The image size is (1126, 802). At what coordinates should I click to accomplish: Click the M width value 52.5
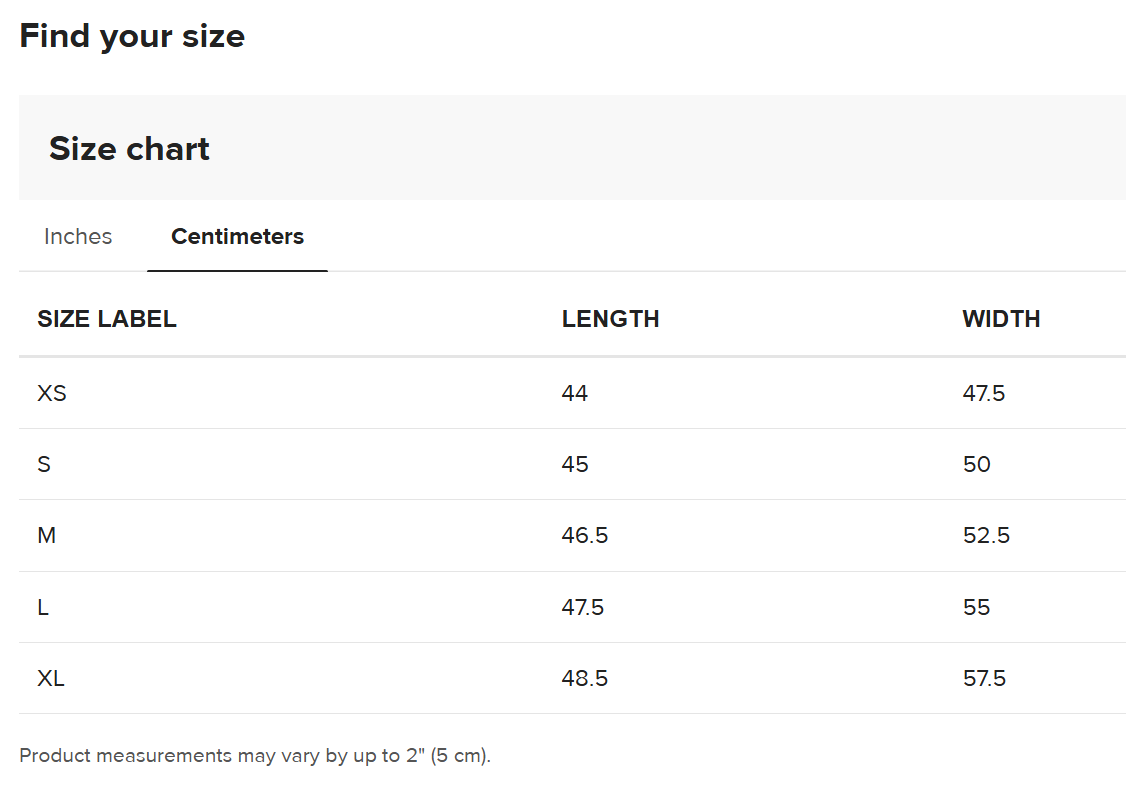986,536
